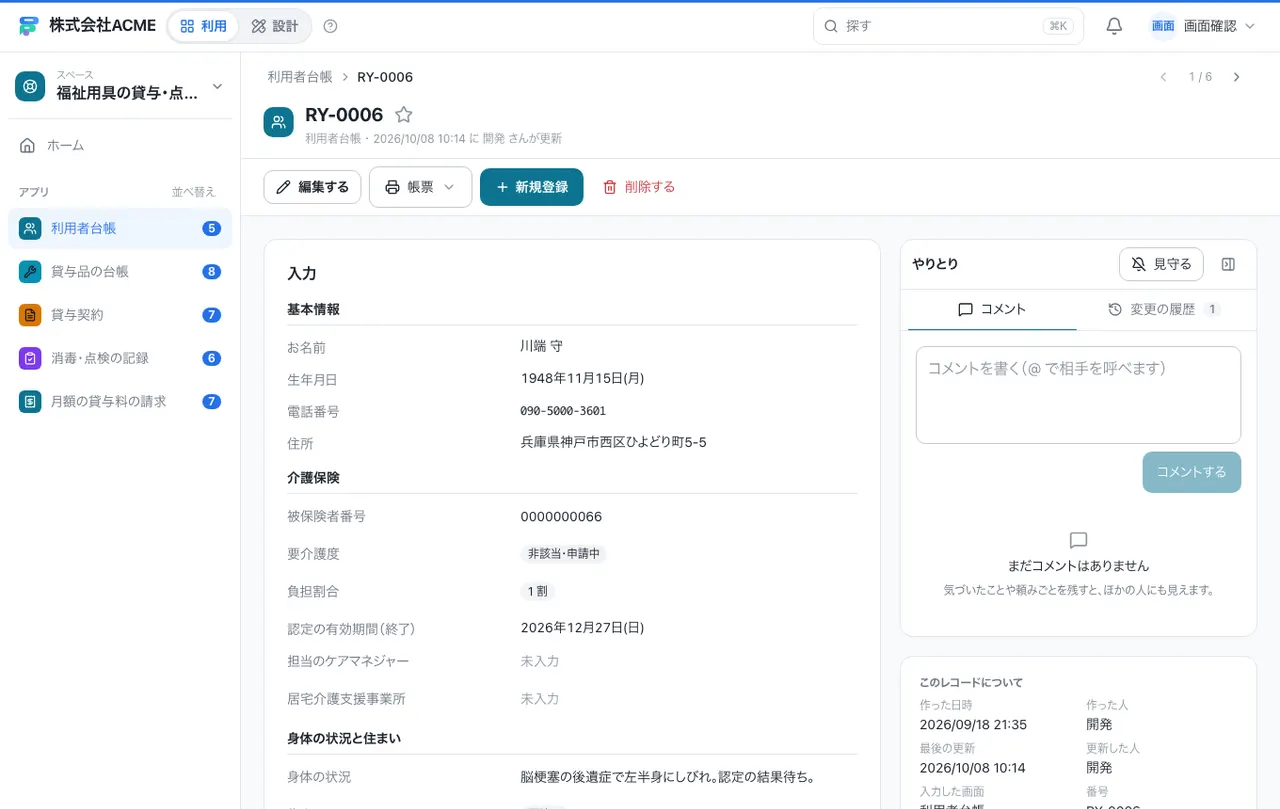Image resolution: width=1280 pixels, height=809 pixels.
Task: Open the 帳票 dropdown menu
Action: pyautogui.click(x=420, y=187)
